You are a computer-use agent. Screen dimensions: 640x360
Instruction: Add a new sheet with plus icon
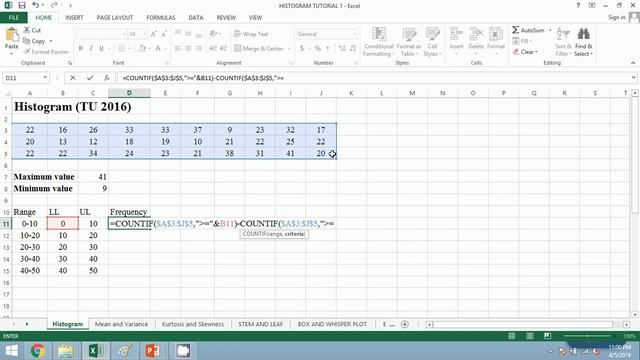pos(404,324)
